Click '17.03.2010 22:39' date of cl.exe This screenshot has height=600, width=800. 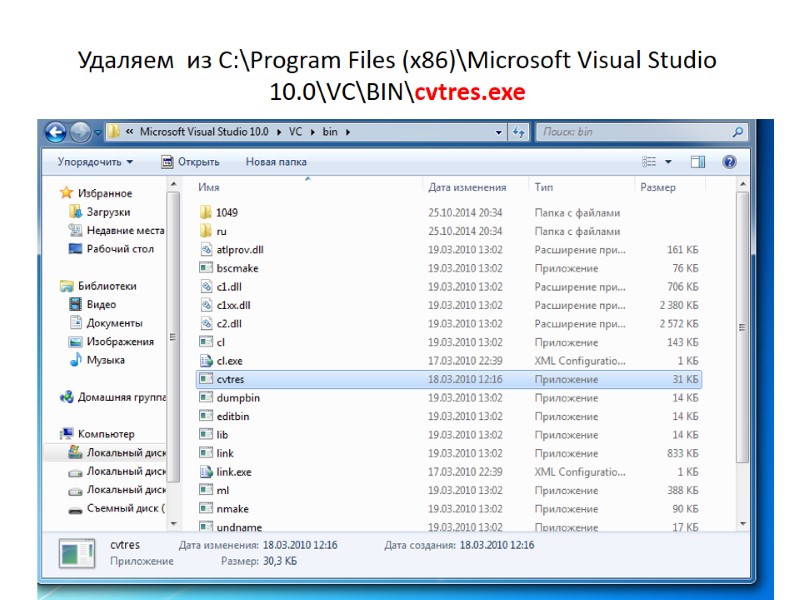click(465, 361)
